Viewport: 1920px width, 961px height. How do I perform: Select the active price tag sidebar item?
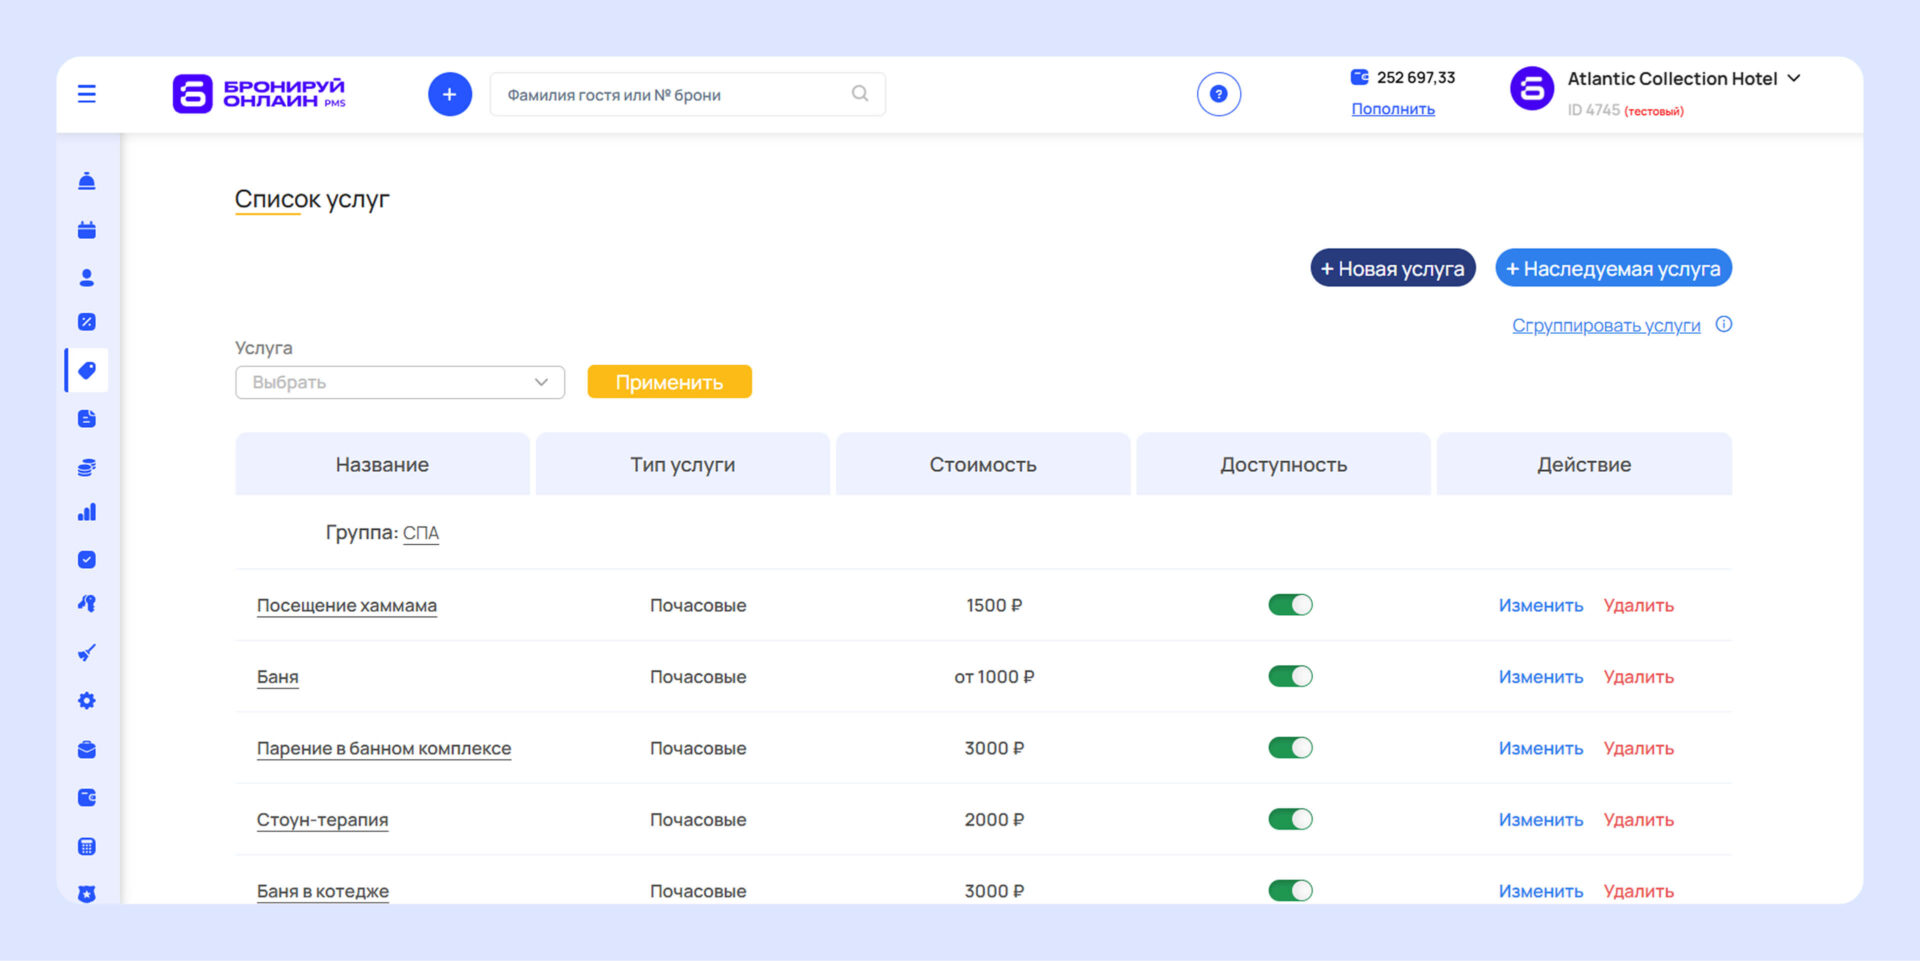tap(87, 371)
